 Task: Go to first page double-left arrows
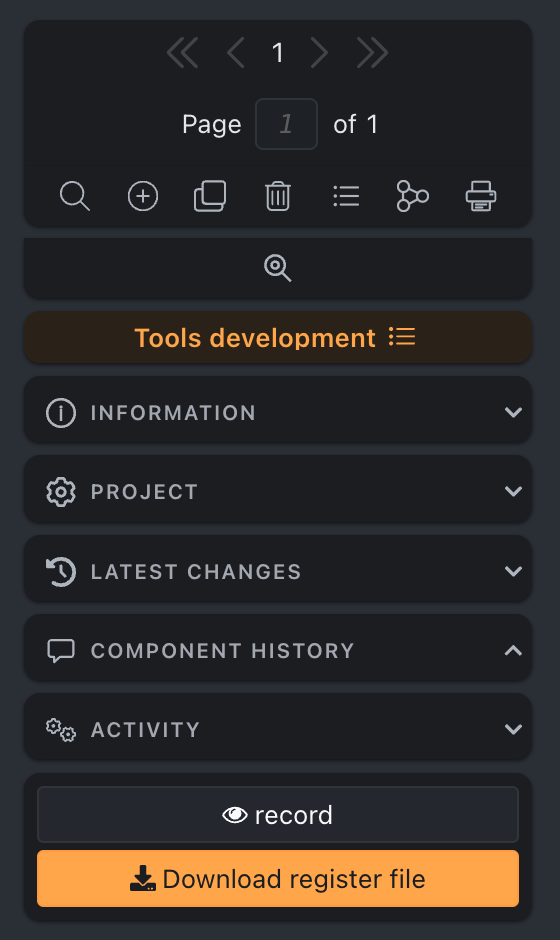182,53
